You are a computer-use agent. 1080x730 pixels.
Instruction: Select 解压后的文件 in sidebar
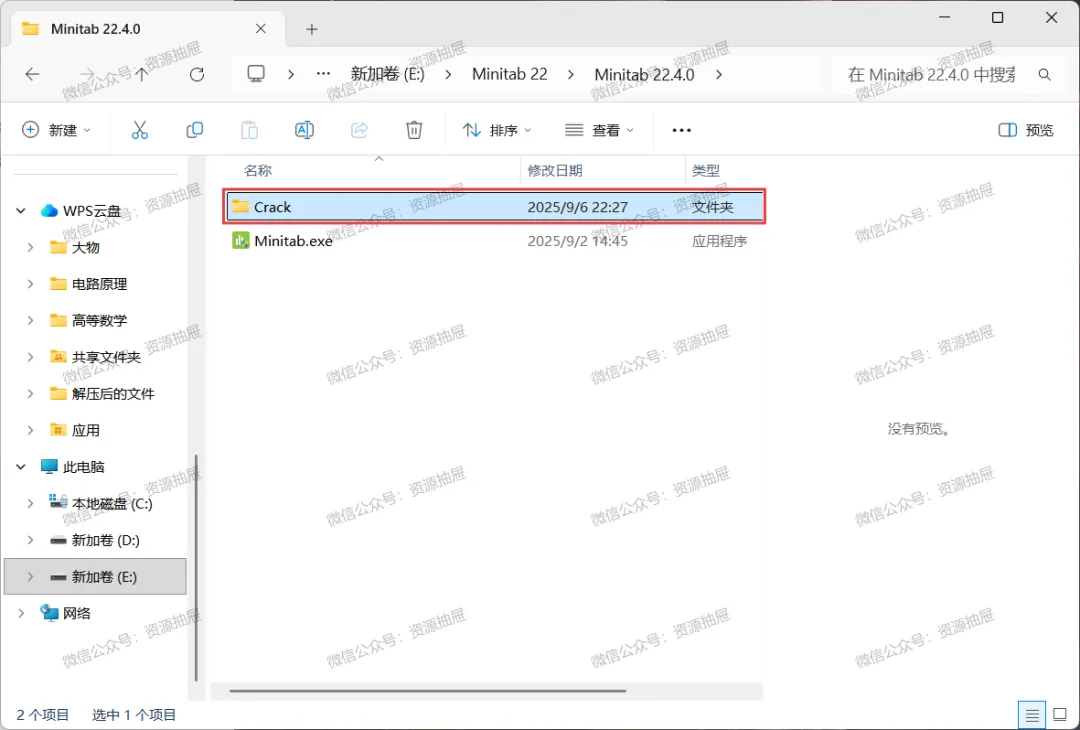(113, 393)
